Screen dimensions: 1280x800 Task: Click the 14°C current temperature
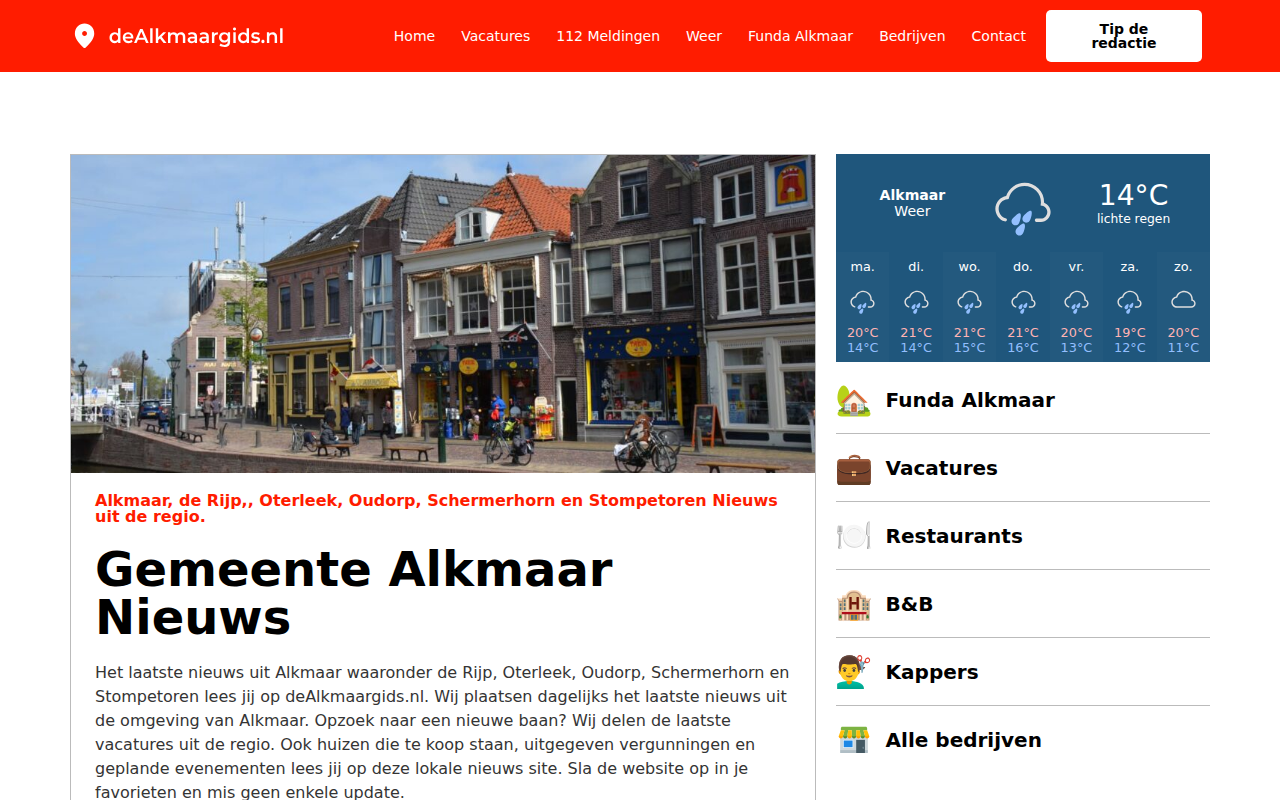pyautogui.click(x=1133, y=194)
